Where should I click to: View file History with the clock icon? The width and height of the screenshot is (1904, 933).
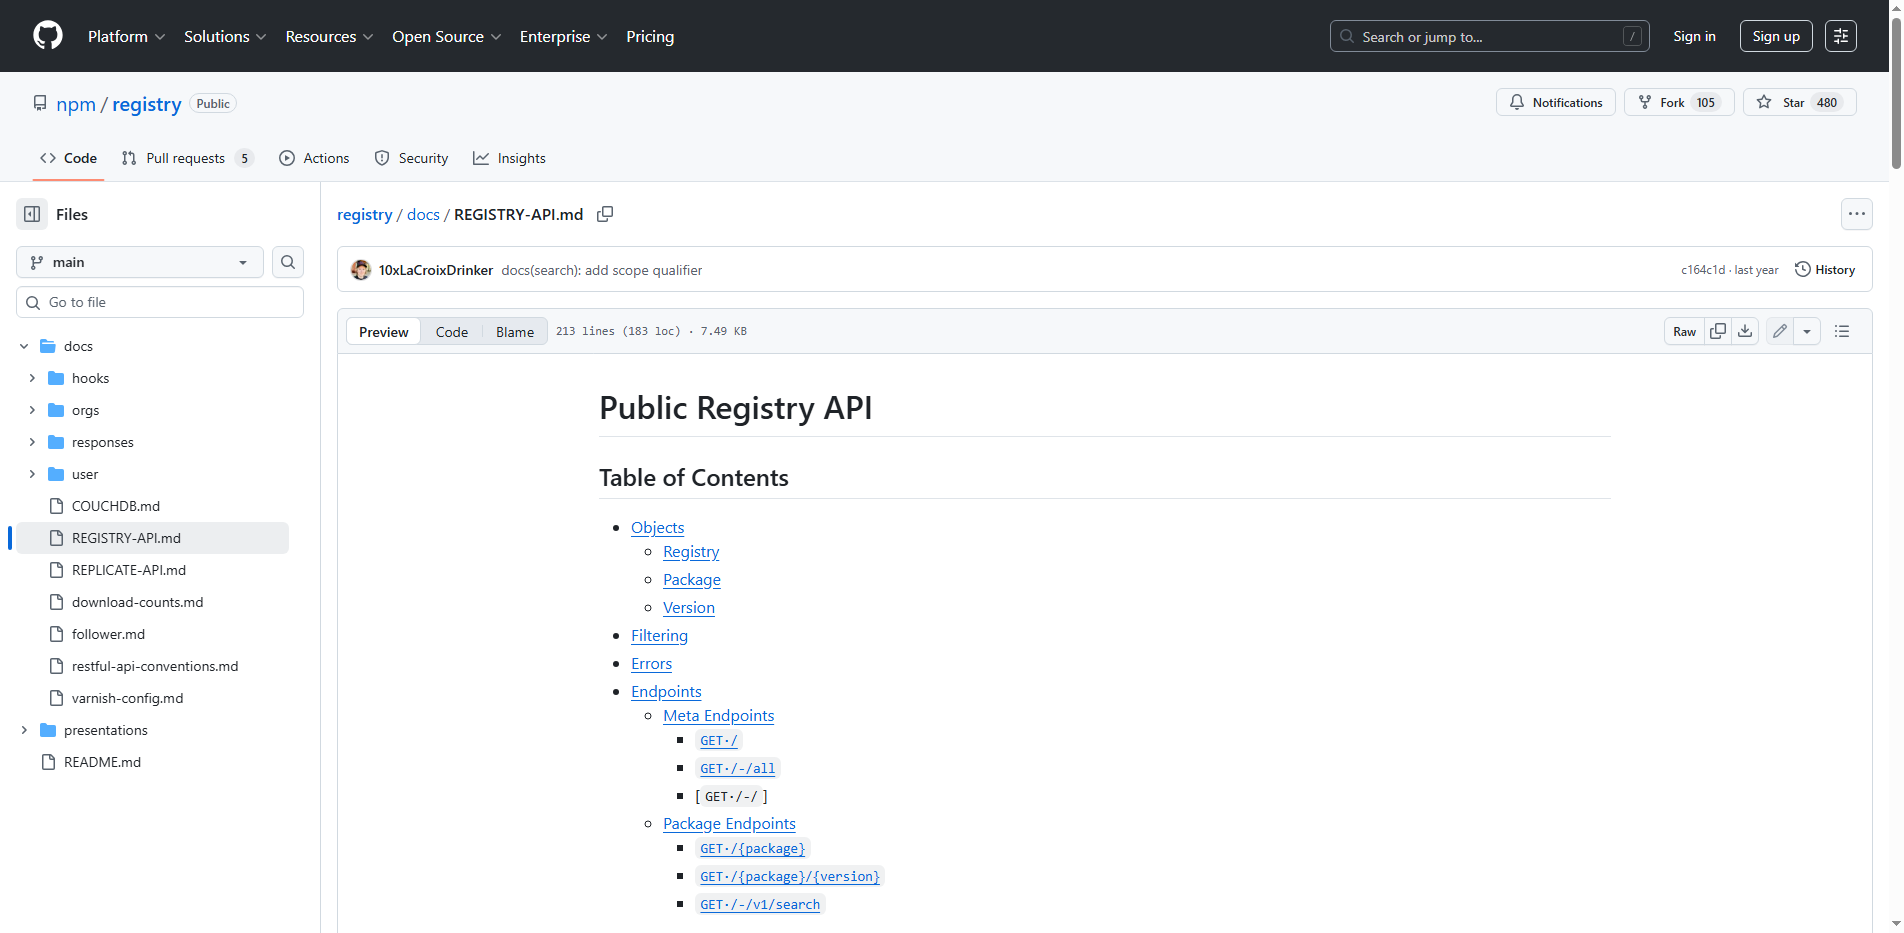pos(1825,269)
